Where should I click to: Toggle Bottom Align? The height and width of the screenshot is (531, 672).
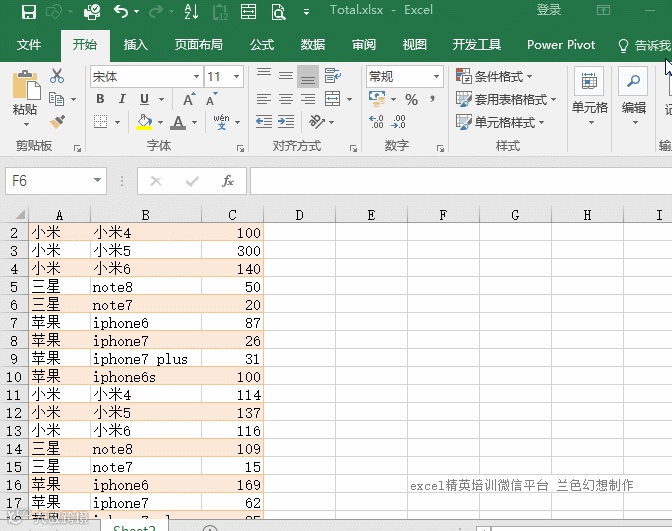(308, 76)
